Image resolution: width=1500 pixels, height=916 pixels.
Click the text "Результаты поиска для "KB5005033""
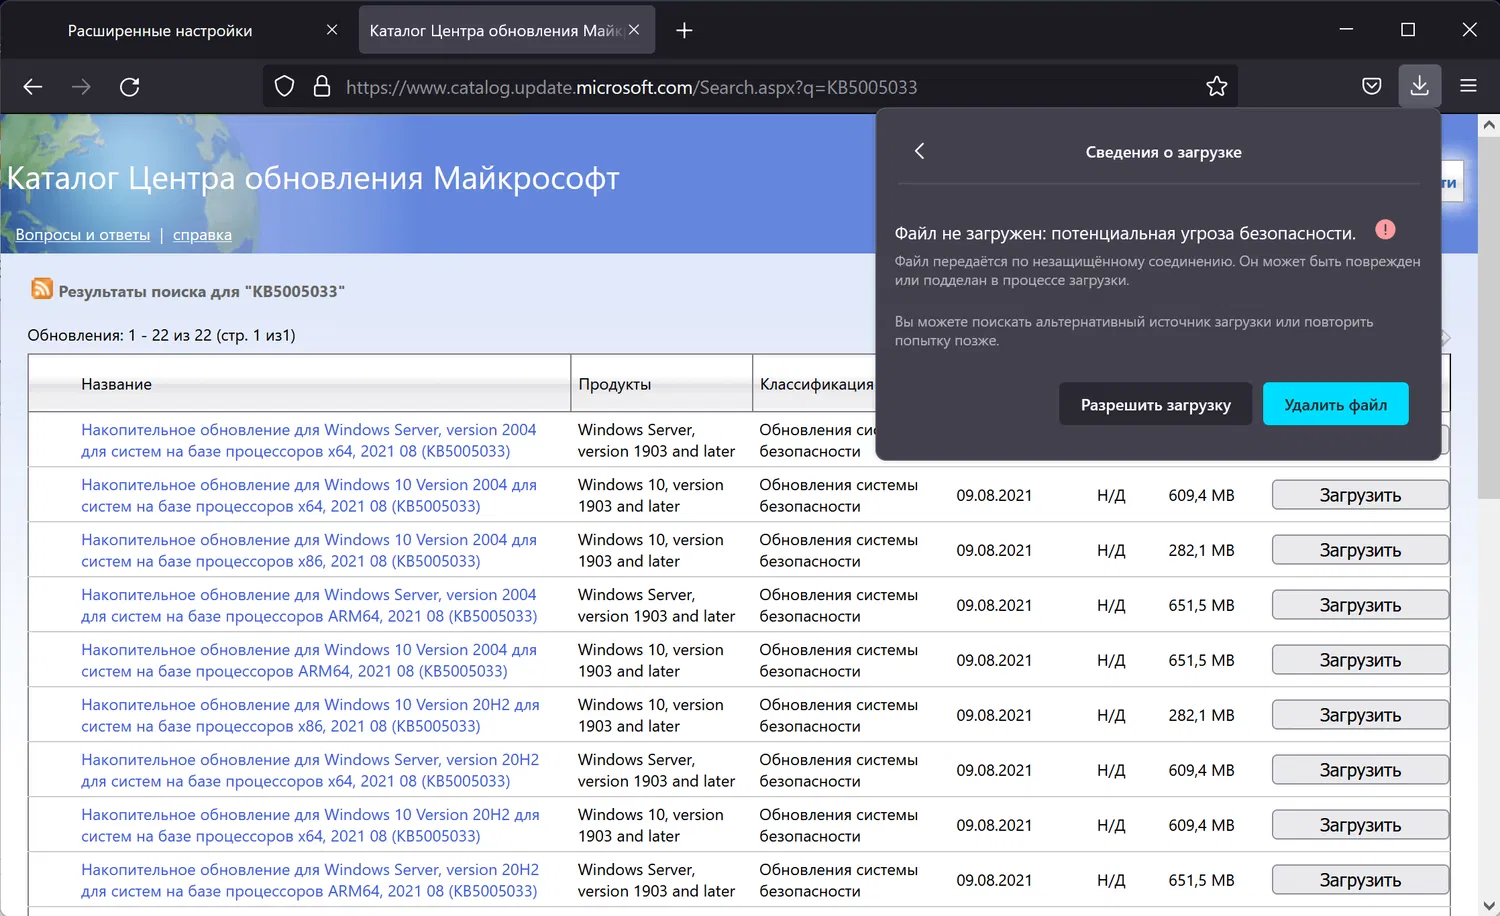coord(201,291)
